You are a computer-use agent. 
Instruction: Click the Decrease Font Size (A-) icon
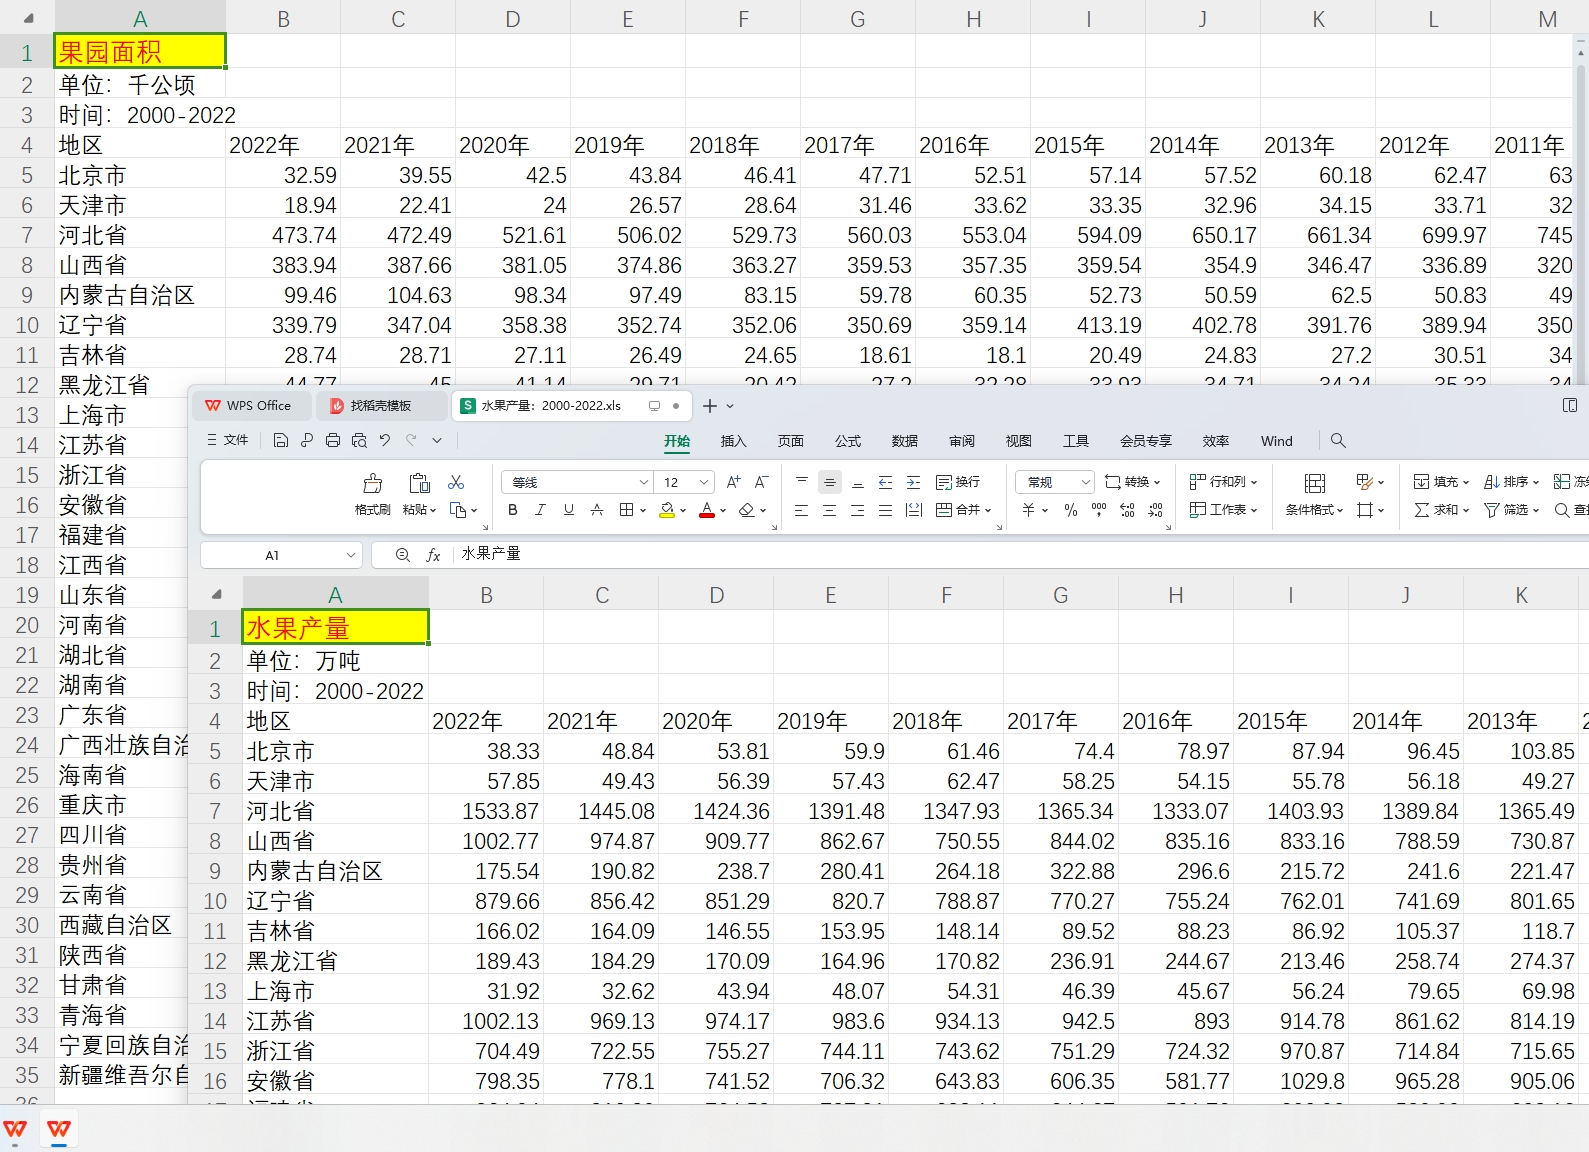[761, 482]
